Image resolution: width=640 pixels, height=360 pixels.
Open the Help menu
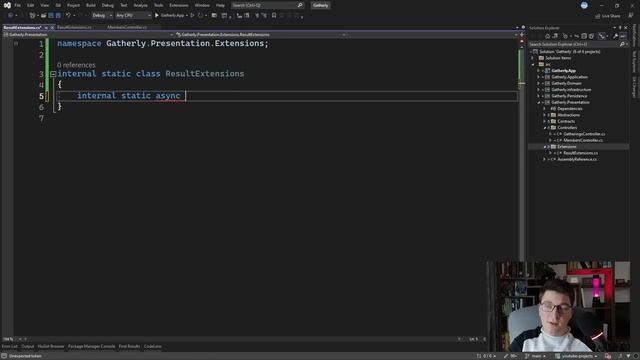click(x=220, y=5)
